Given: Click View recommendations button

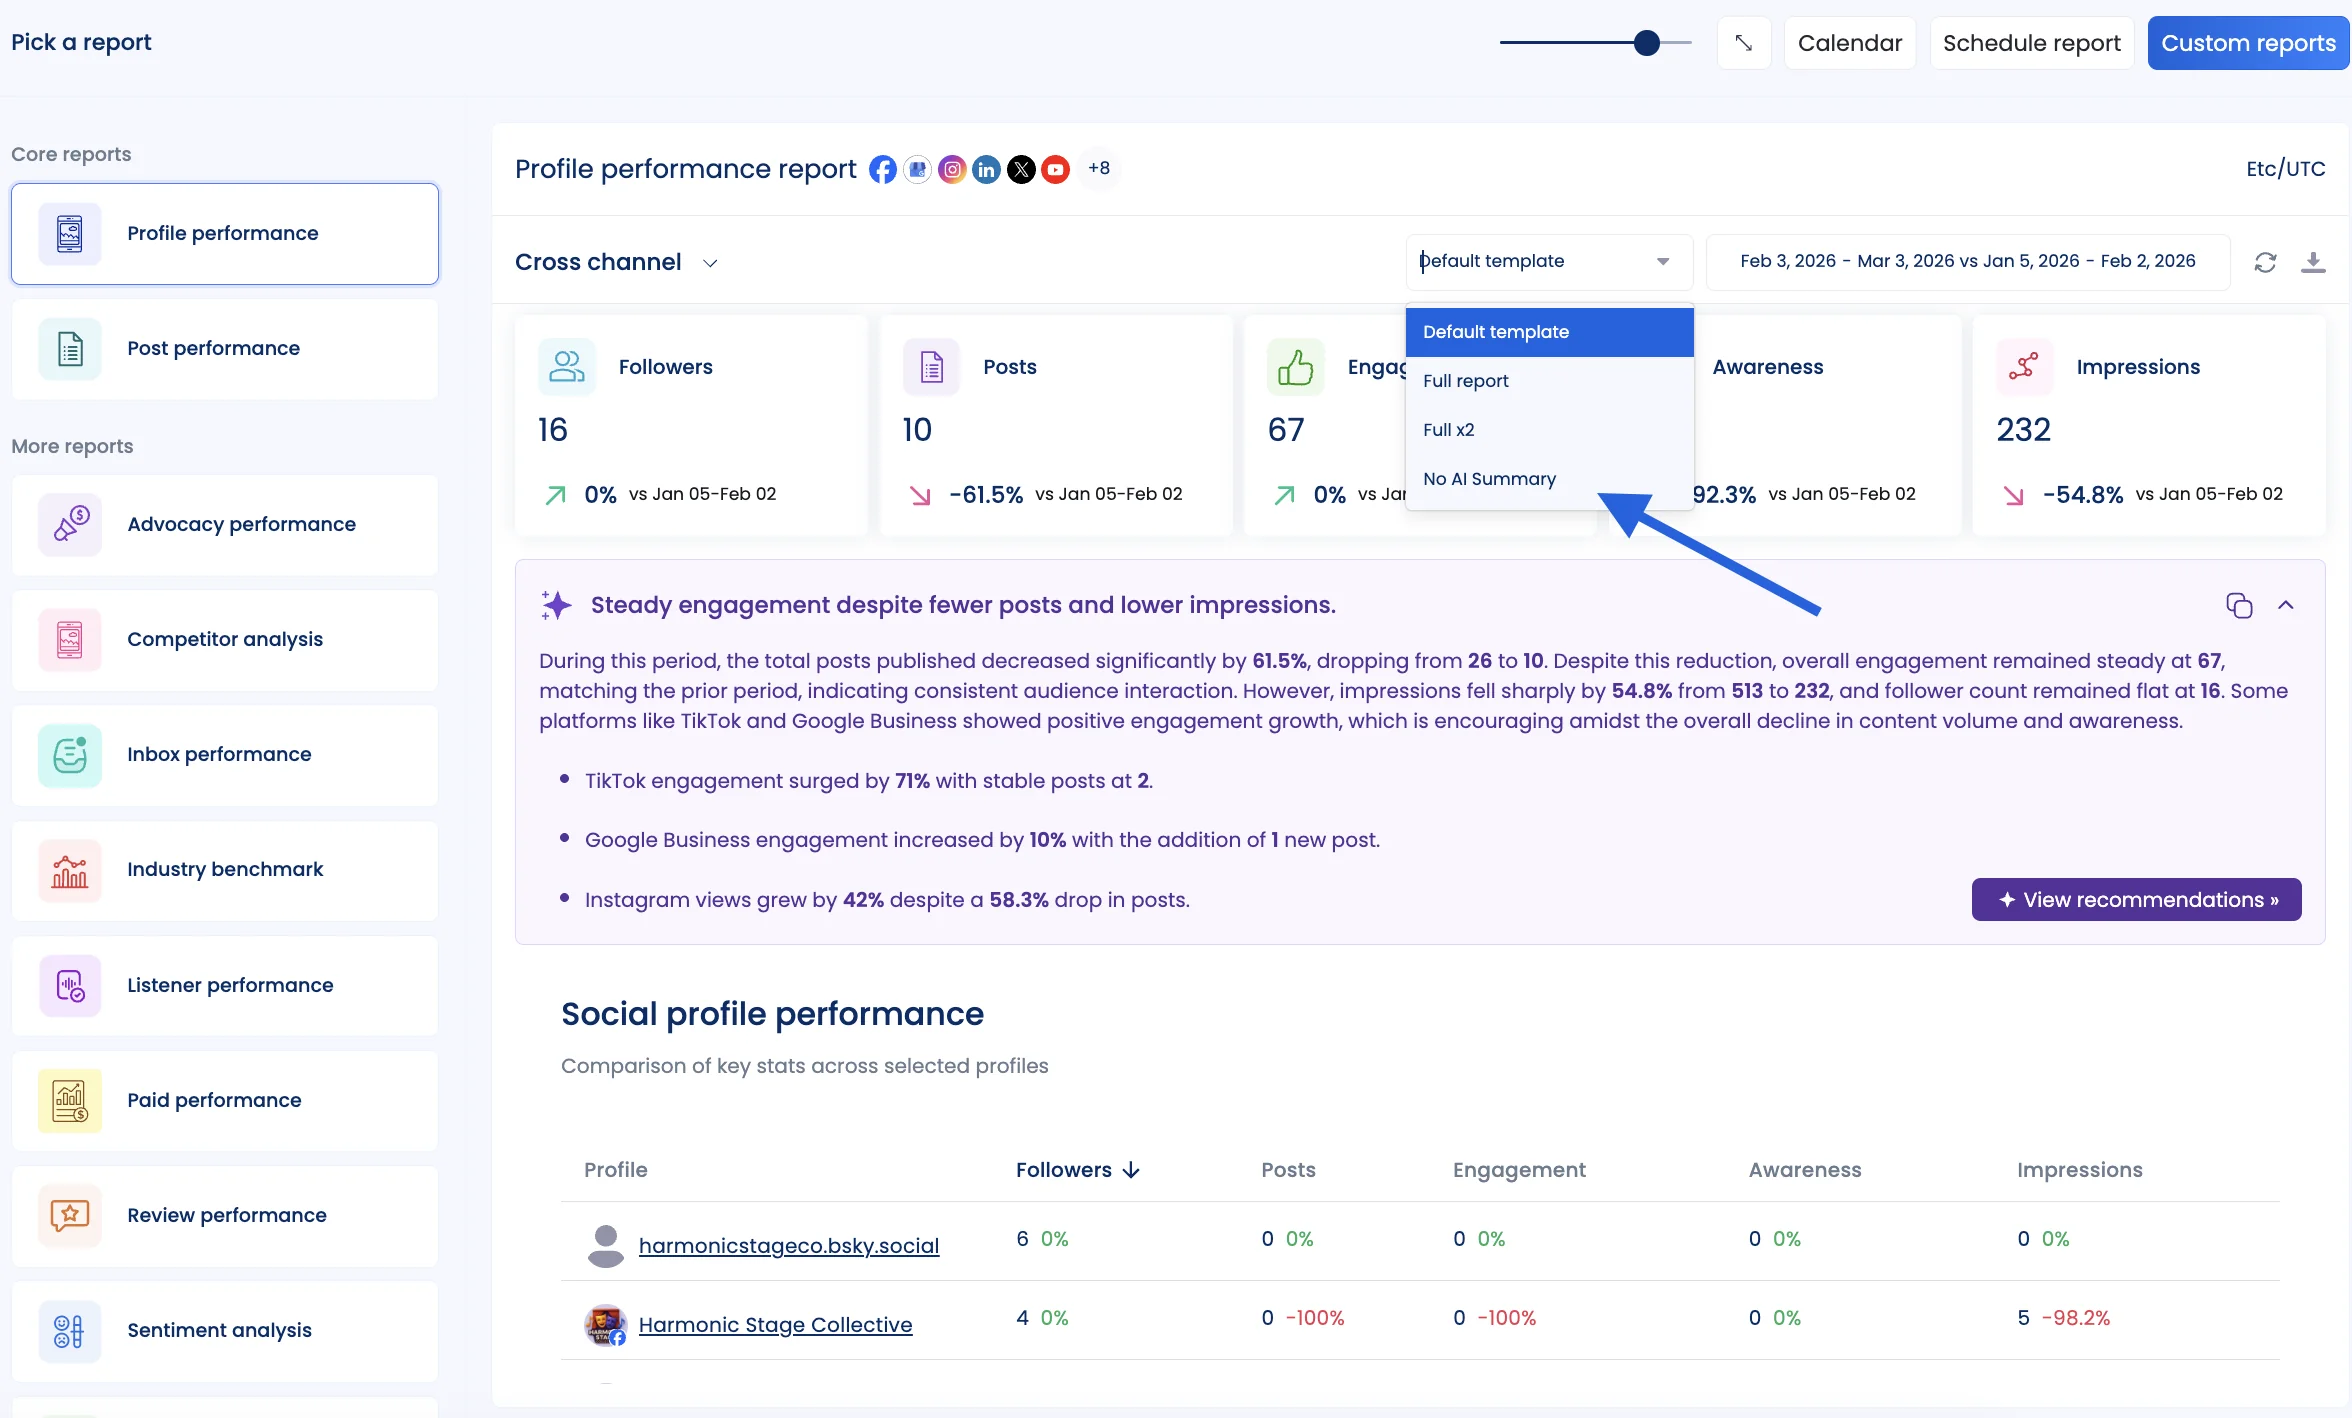Looking at the screenshot, I should tap(2137, 900).
